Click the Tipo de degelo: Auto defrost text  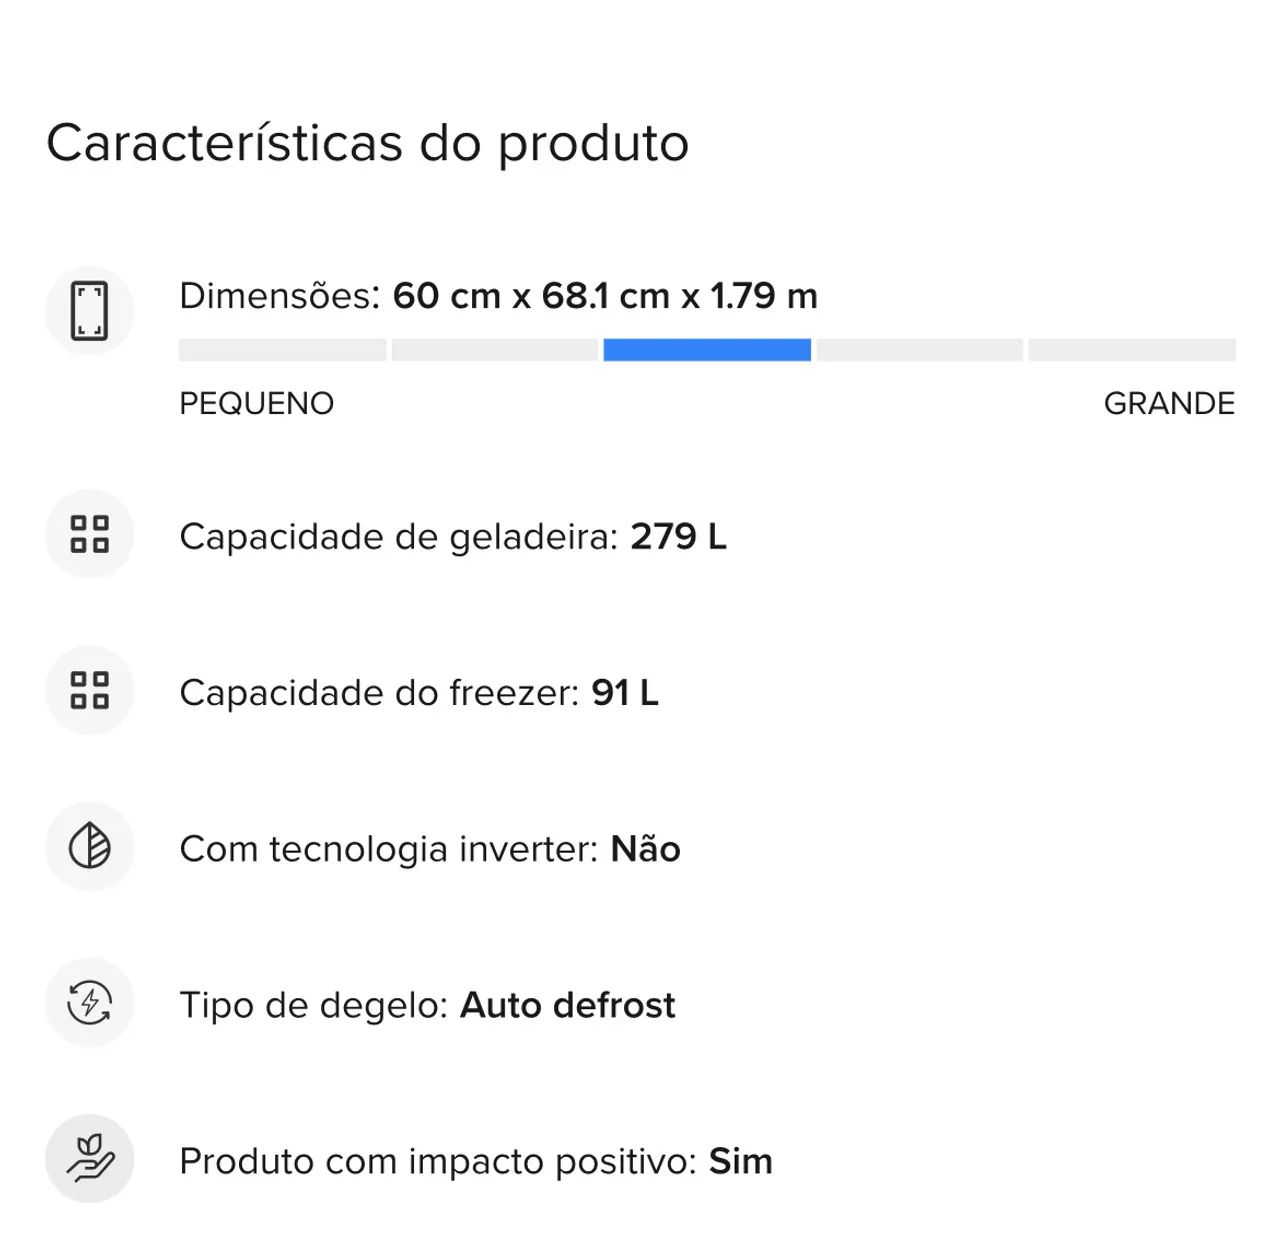[427, 1005]
